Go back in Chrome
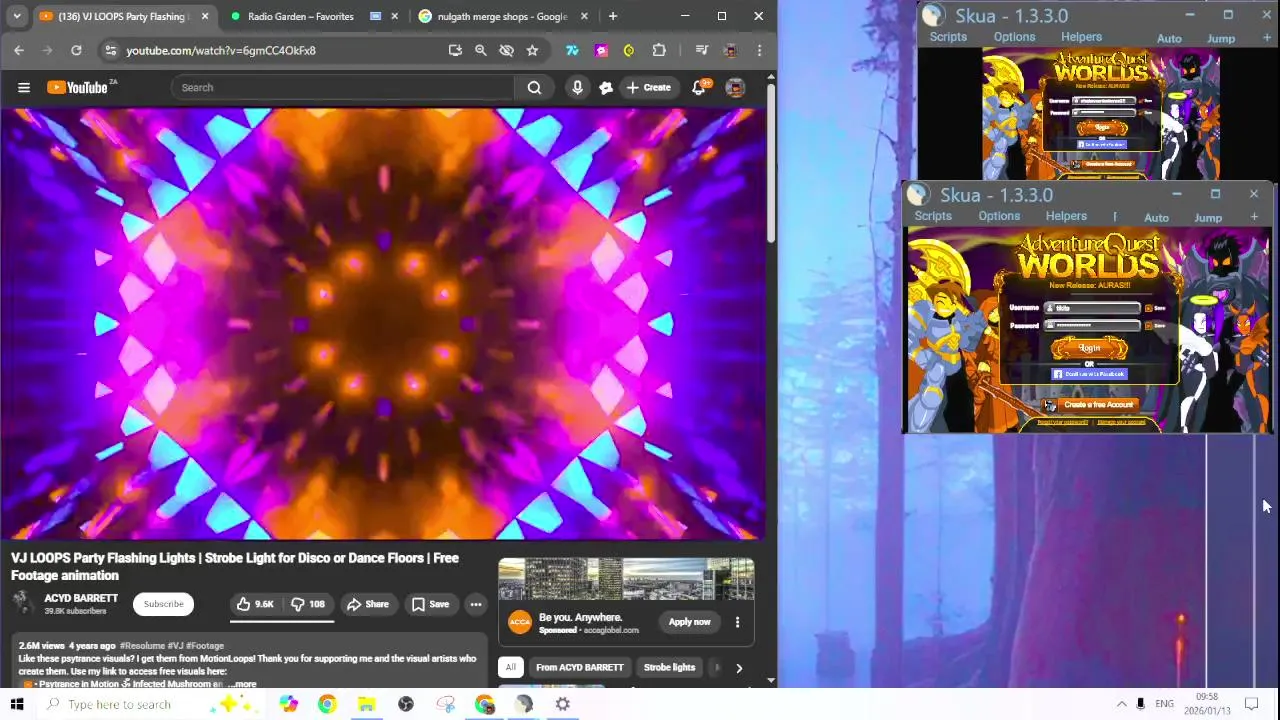This screenshot has height=720, width=1280. [19, 50]
